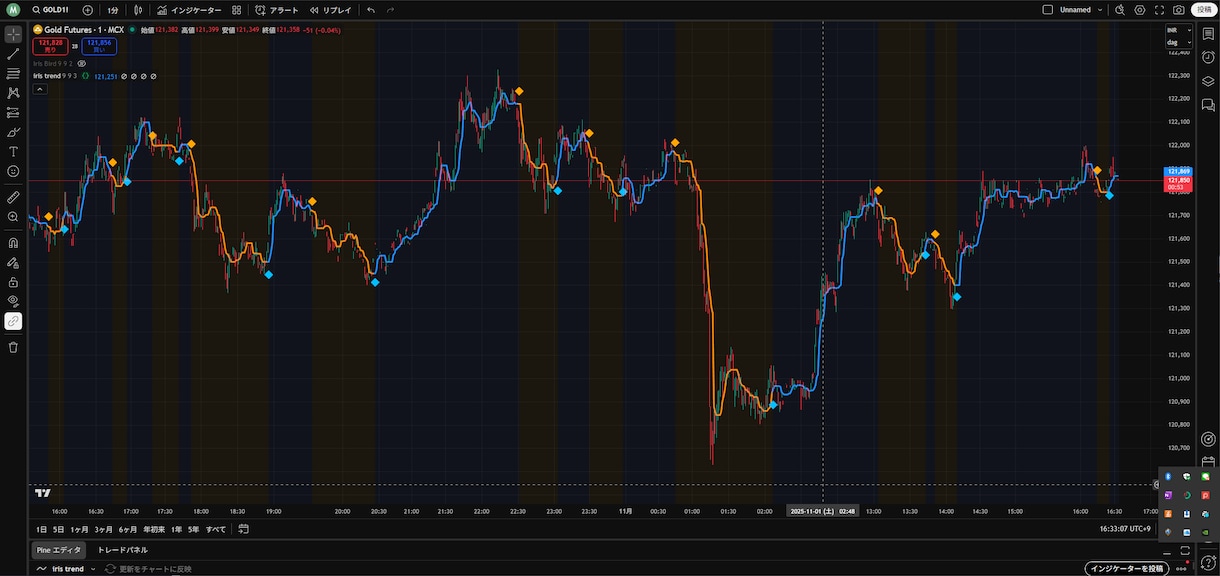Select the crosshair cursor tool
Viewport: 1220px width, 576px height.
click(13, 34)
